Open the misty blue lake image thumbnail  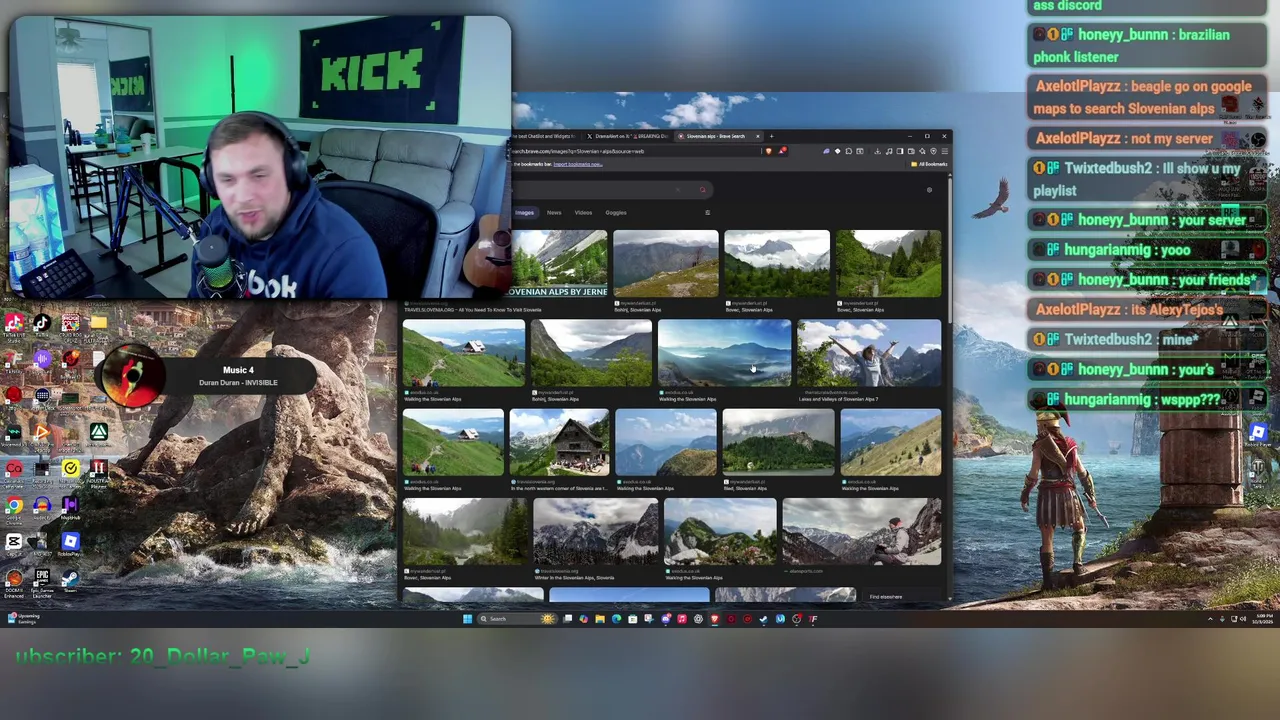click(724, 353)
